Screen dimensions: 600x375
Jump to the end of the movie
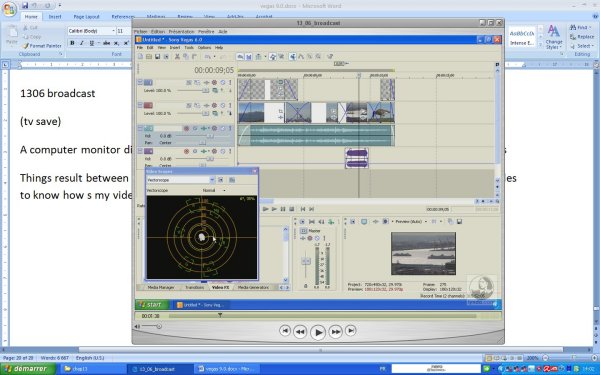(351, 330)
